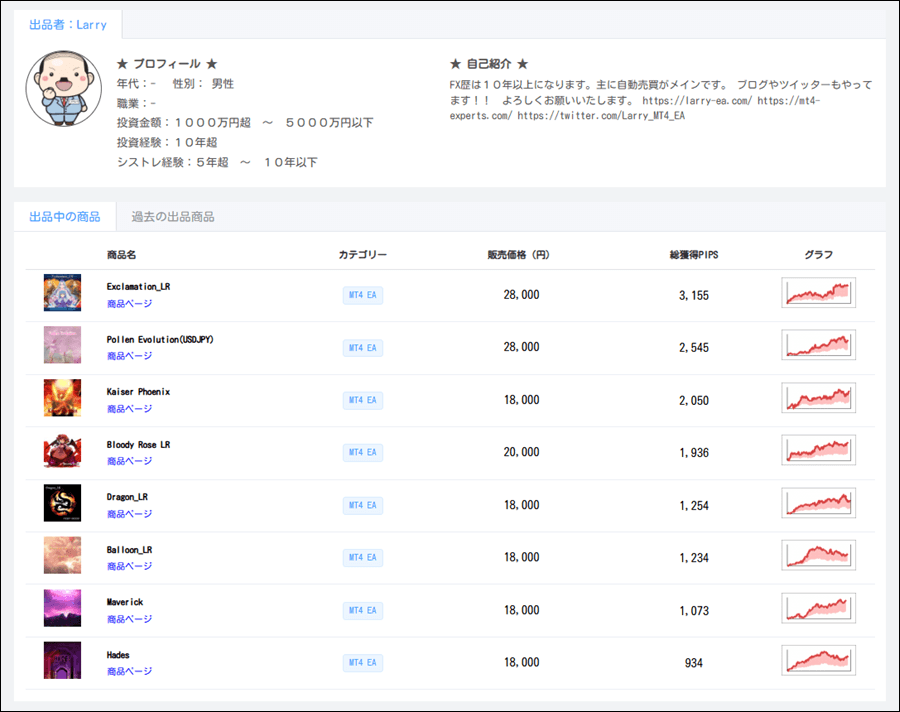Image resolution: width=900 pixels, height=712 pixels.
Task: Click the 出品者：Larry tab
Action: pyautogui.click(x=68, y=25)
